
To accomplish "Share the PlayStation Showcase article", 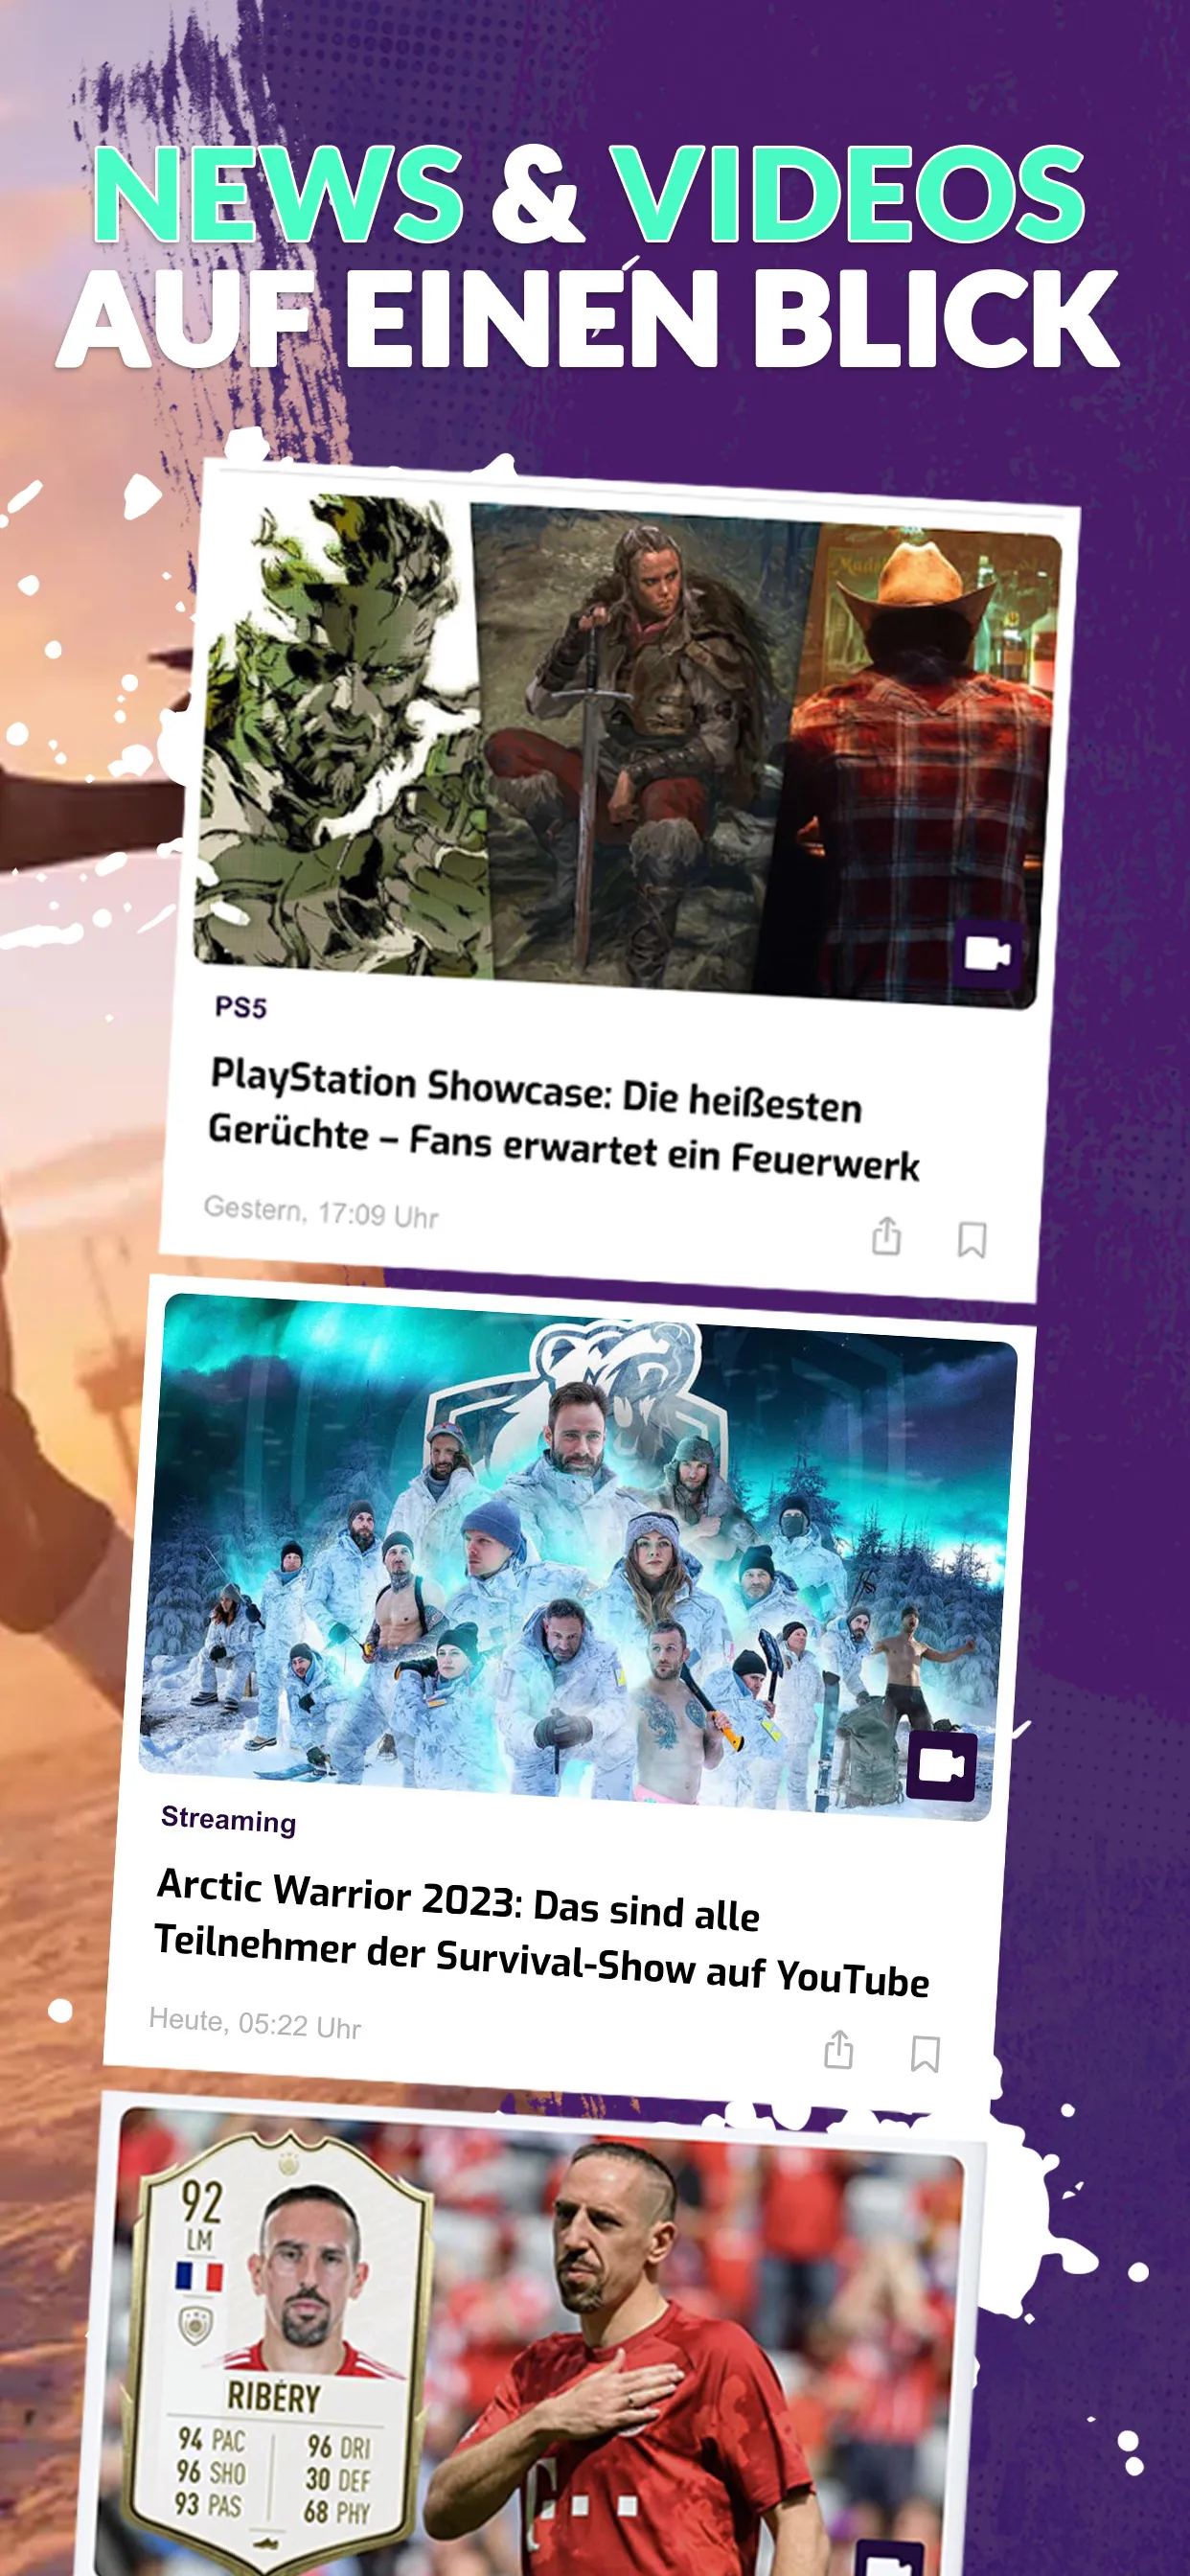I will tap(886, 1236).
